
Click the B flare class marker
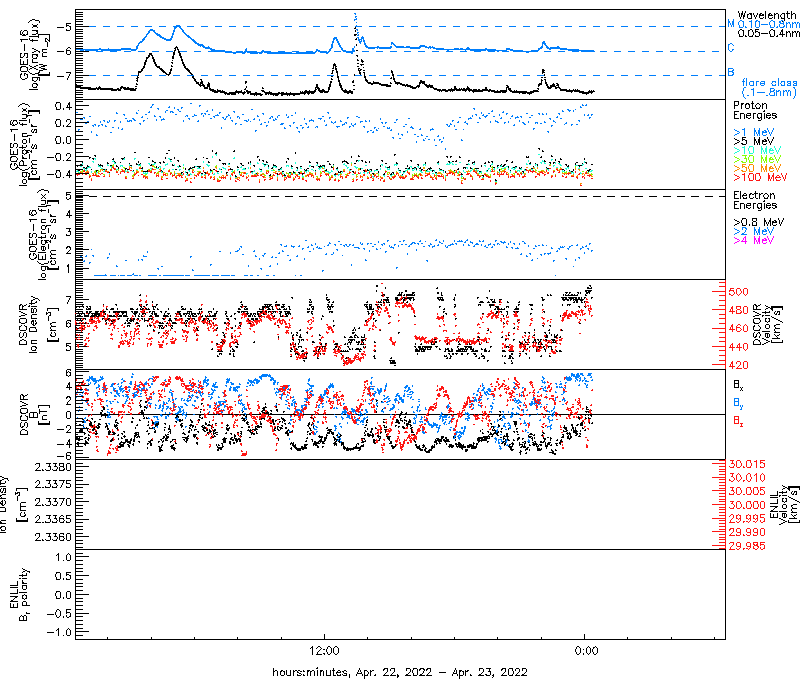point(731,72)
